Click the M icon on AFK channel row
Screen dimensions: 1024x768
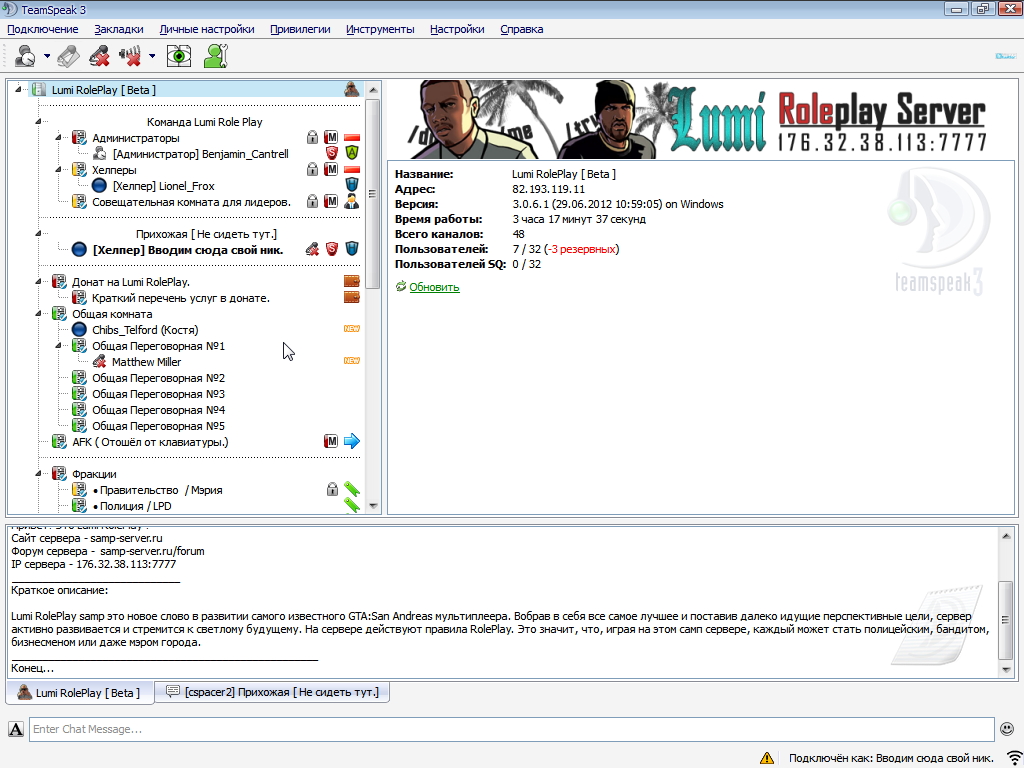331,441
